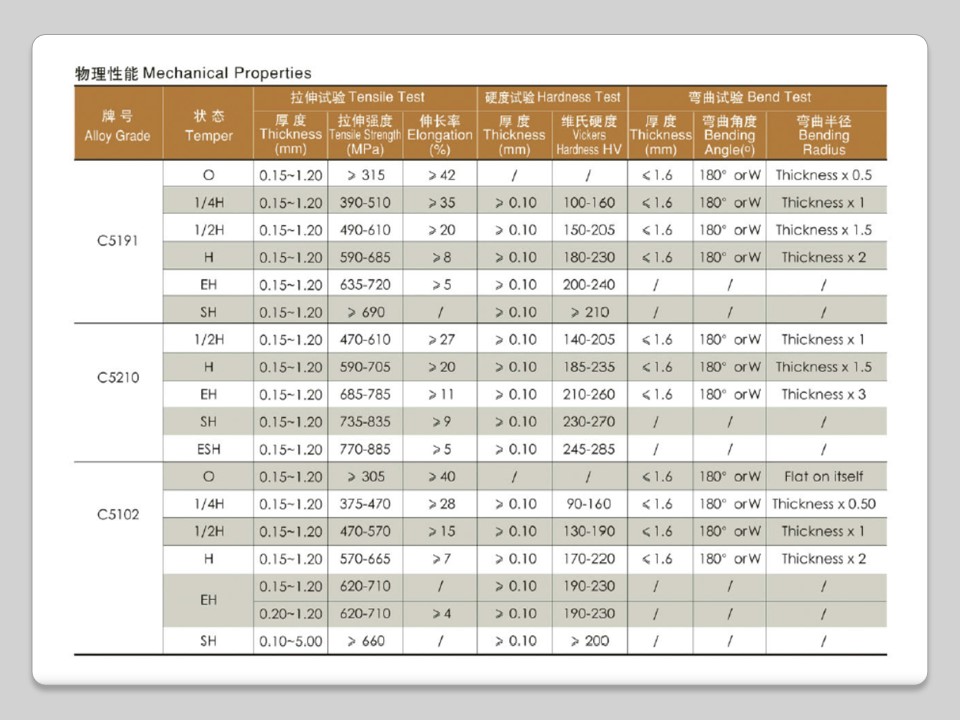Select the Elongation (%) column header
Viewport: 960px width, 720px height.
(x=440, y=135)
